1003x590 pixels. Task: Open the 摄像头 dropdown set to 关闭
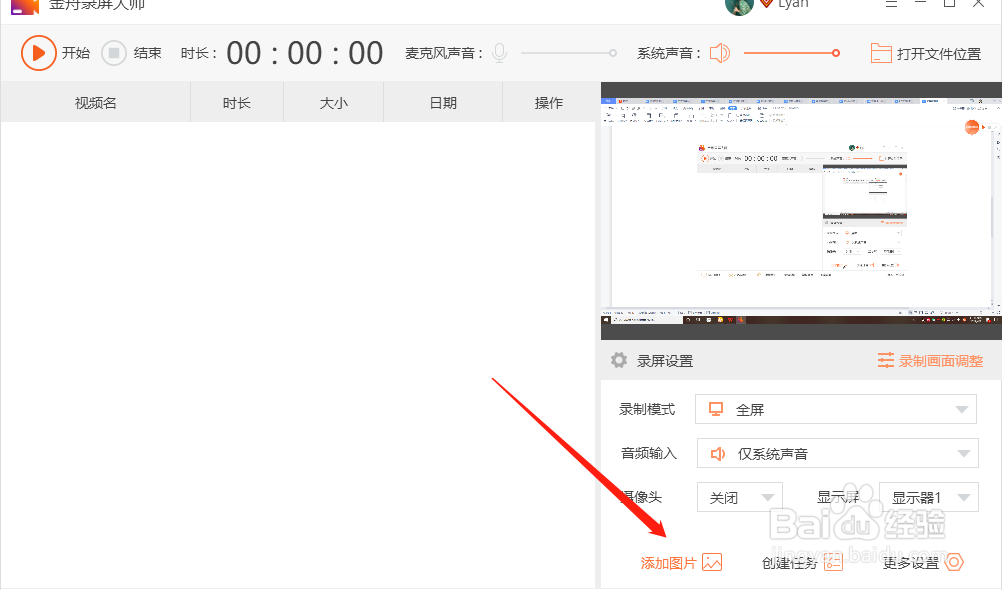739,496
